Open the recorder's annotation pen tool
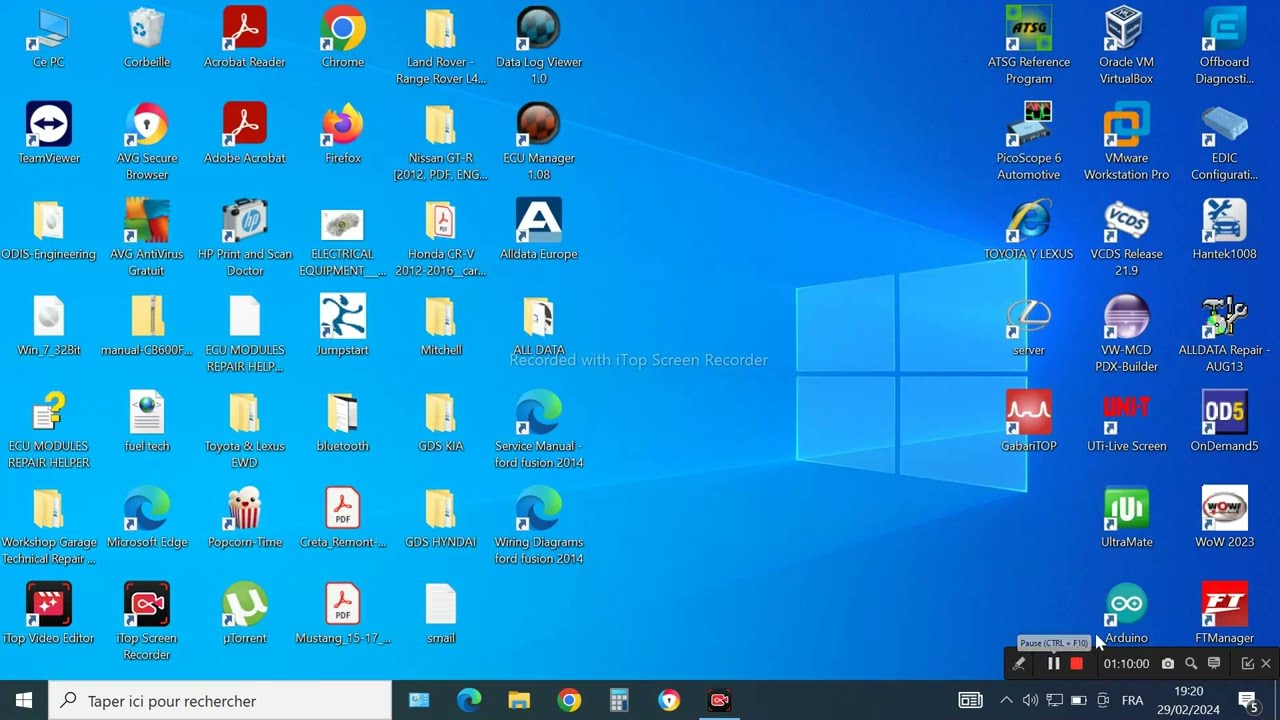 pos(1019,664)
